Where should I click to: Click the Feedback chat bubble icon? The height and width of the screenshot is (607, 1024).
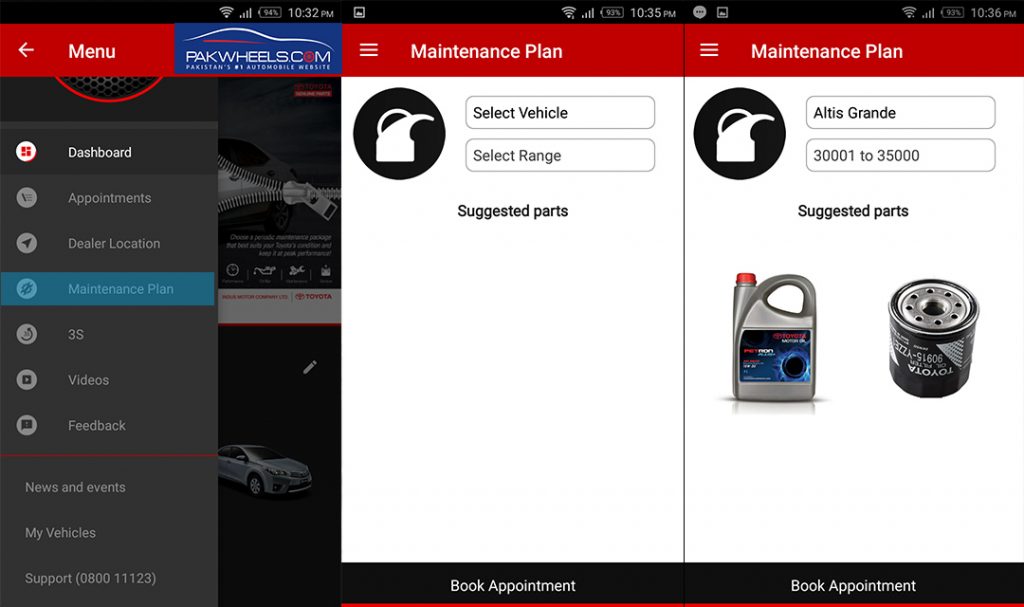pos(26,425)
